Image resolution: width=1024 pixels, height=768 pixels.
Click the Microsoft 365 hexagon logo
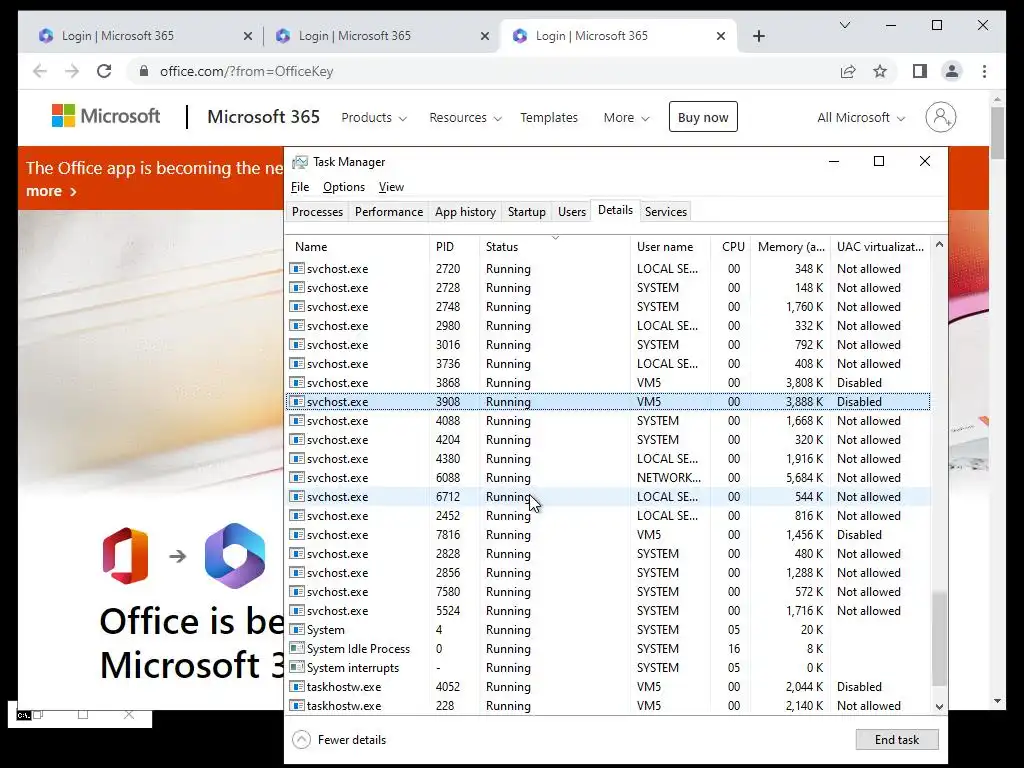235,556
